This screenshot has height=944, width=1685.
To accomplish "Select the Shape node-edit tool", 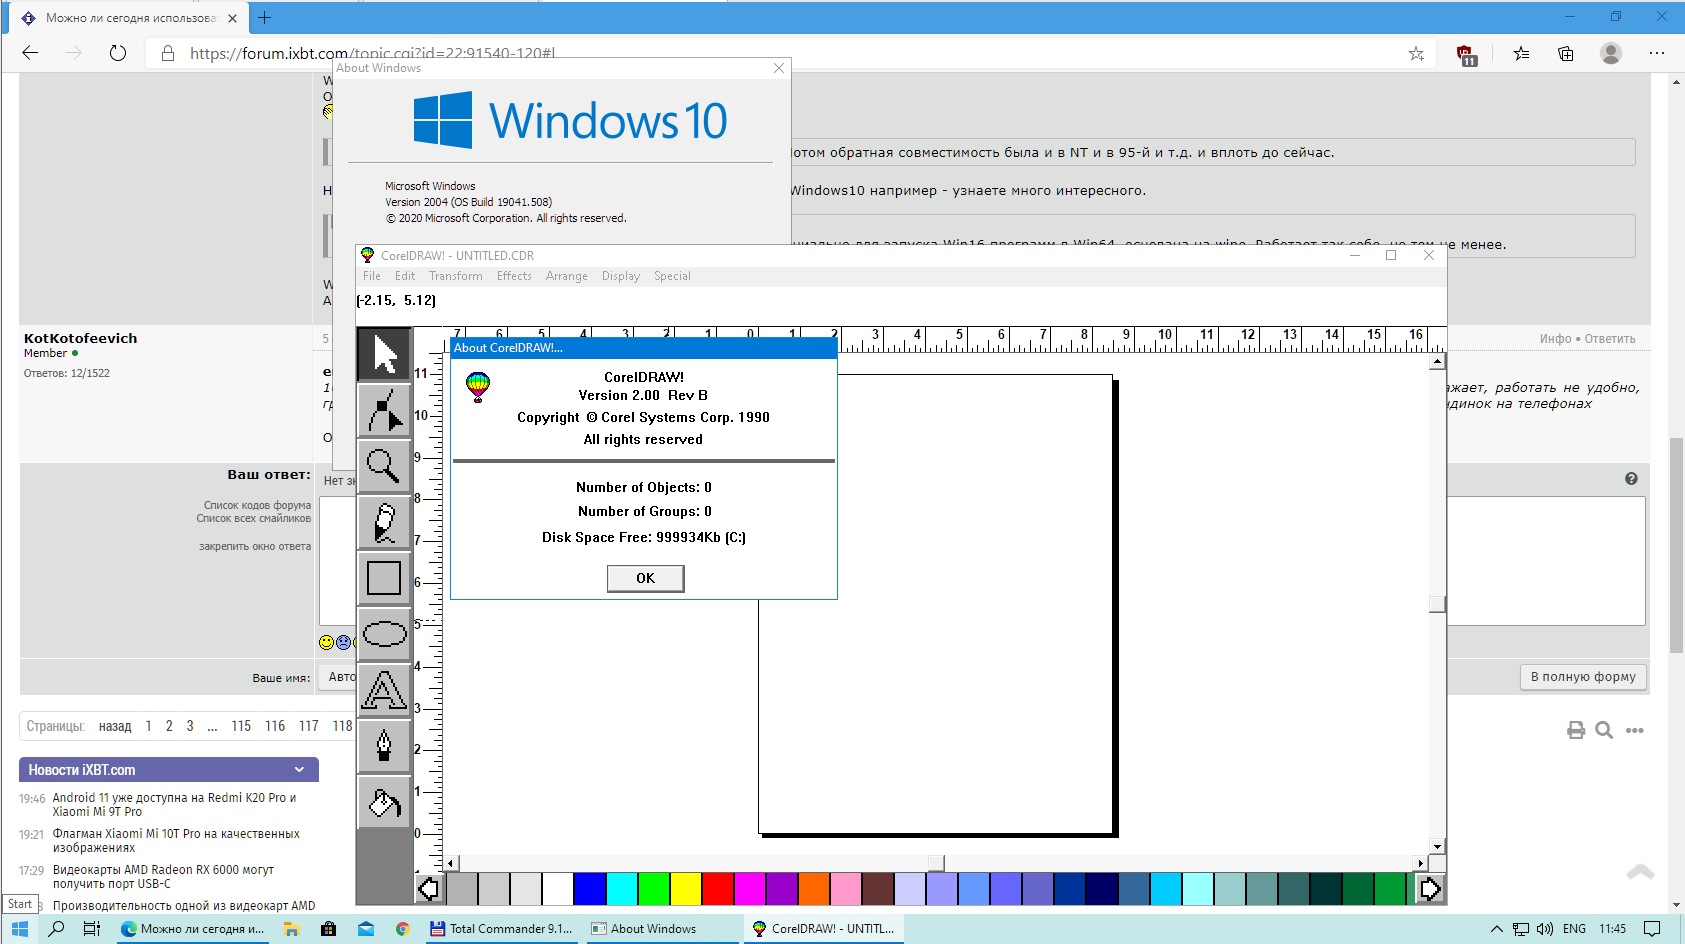I will tap(384, 410).
